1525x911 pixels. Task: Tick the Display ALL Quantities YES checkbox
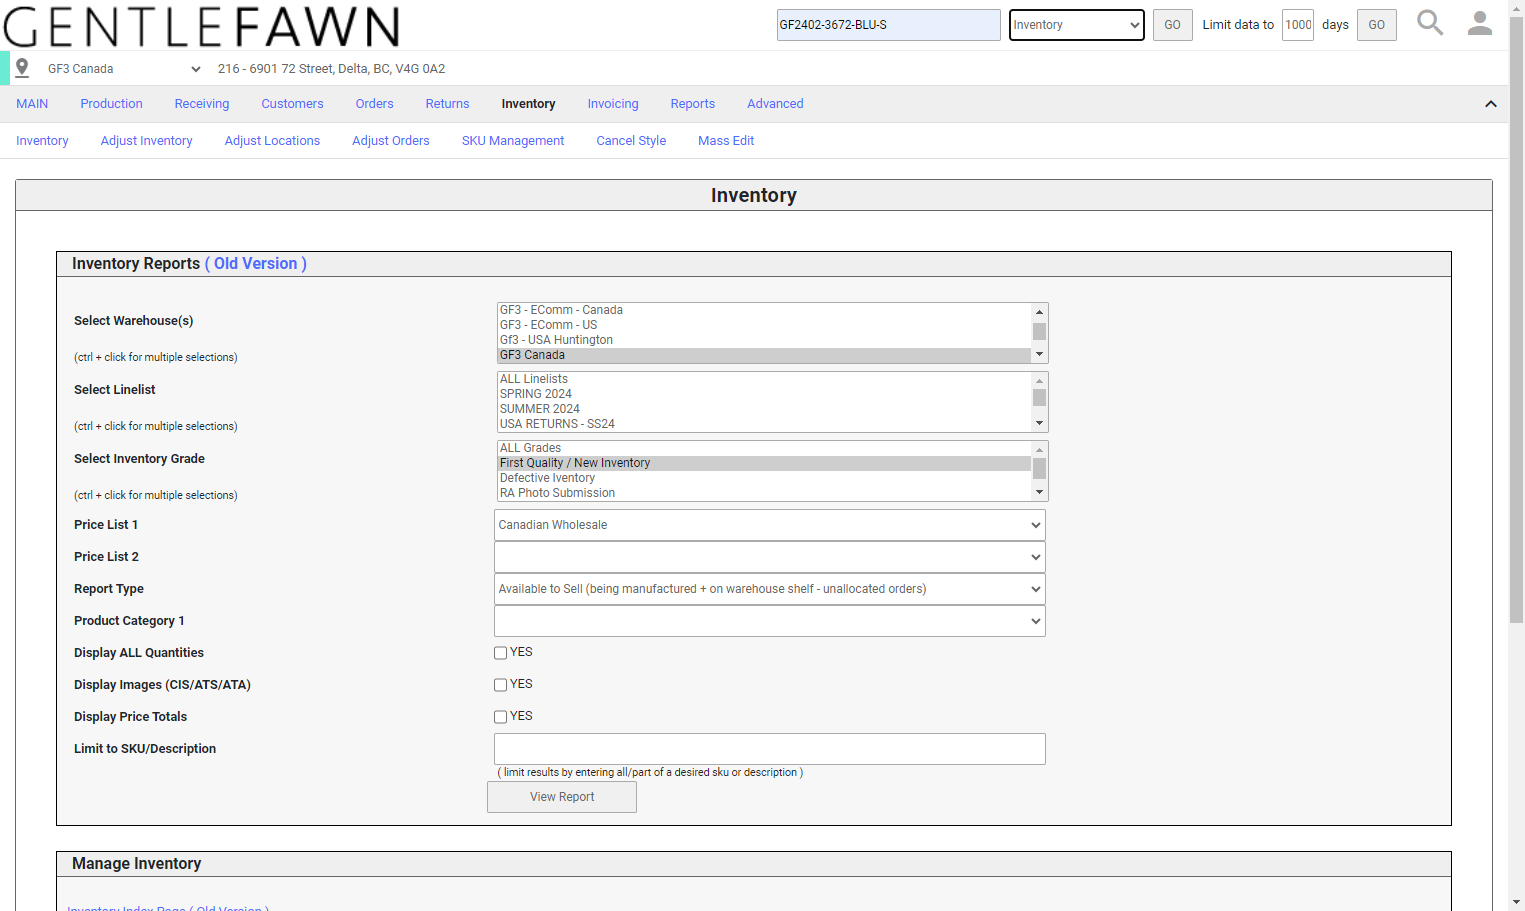pyautogui.click(x=500, y=653)
